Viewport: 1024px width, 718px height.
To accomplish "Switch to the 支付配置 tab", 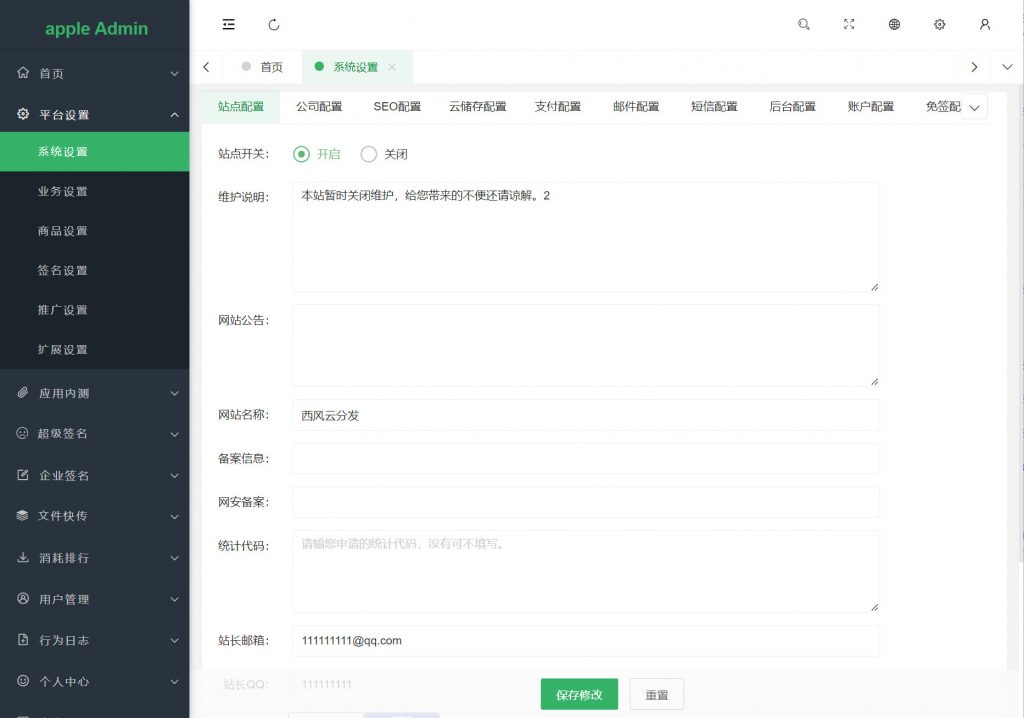I will 557,107.
